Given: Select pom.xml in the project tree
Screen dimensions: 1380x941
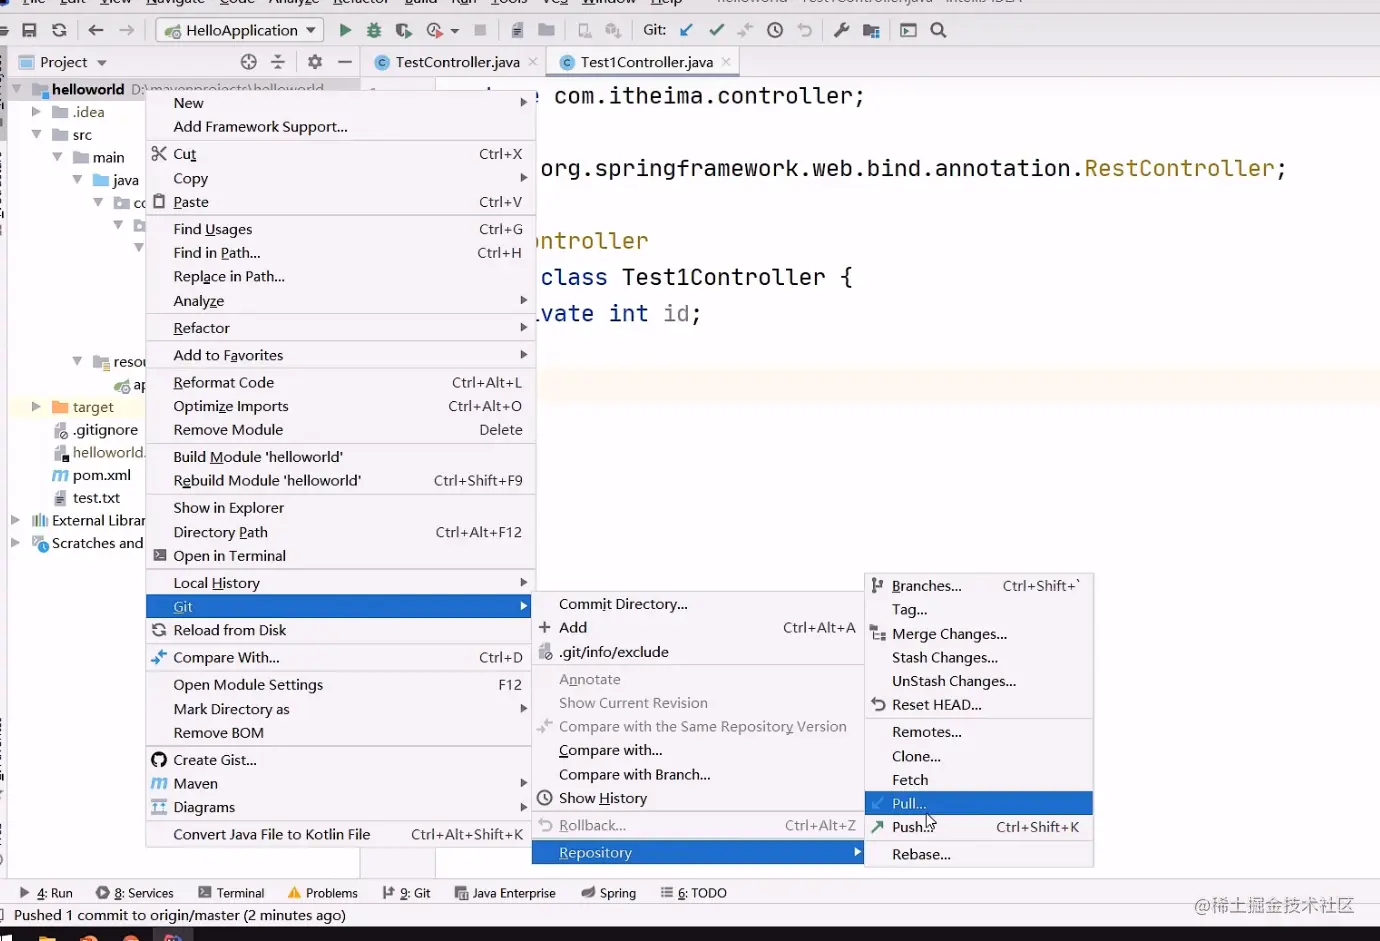Looking at the screenshot, I should click(101, 475).
